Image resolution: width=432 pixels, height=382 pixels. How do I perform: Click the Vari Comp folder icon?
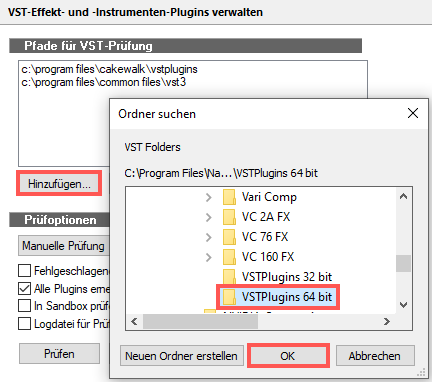(x=229, y=197)
